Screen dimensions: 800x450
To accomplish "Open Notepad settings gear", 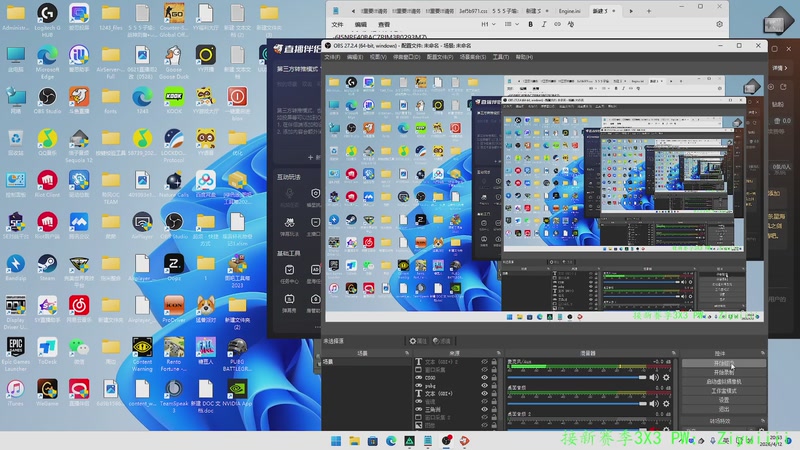I will point(719,24).
